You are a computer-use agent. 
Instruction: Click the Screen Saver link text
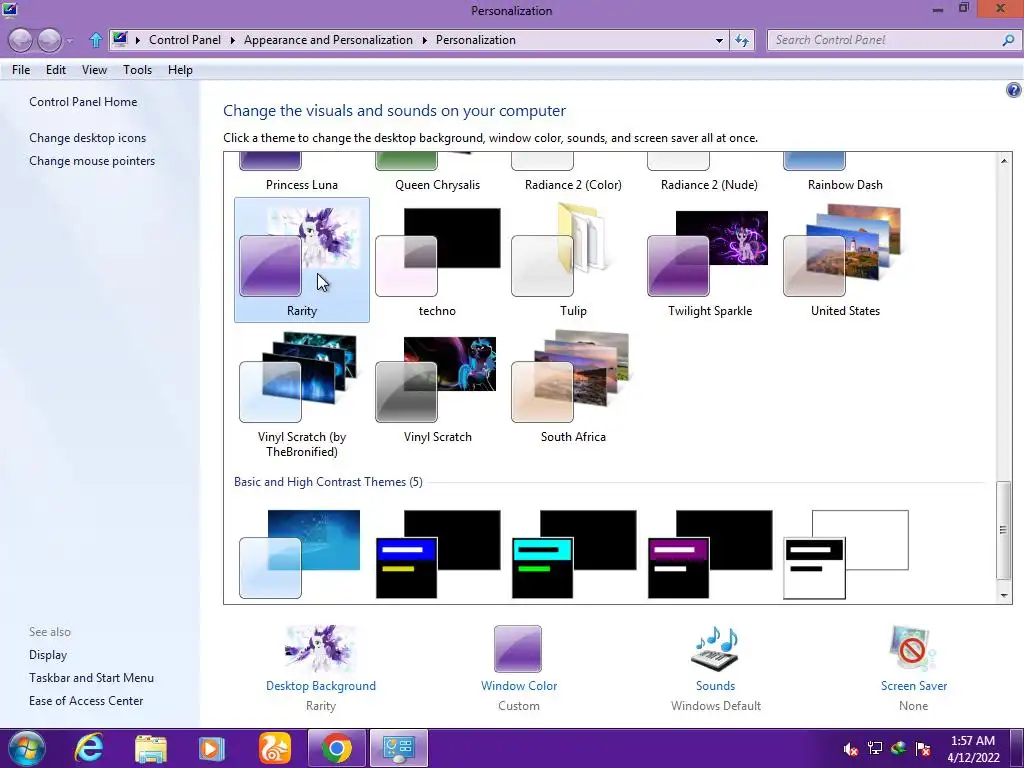coord(914,686)
